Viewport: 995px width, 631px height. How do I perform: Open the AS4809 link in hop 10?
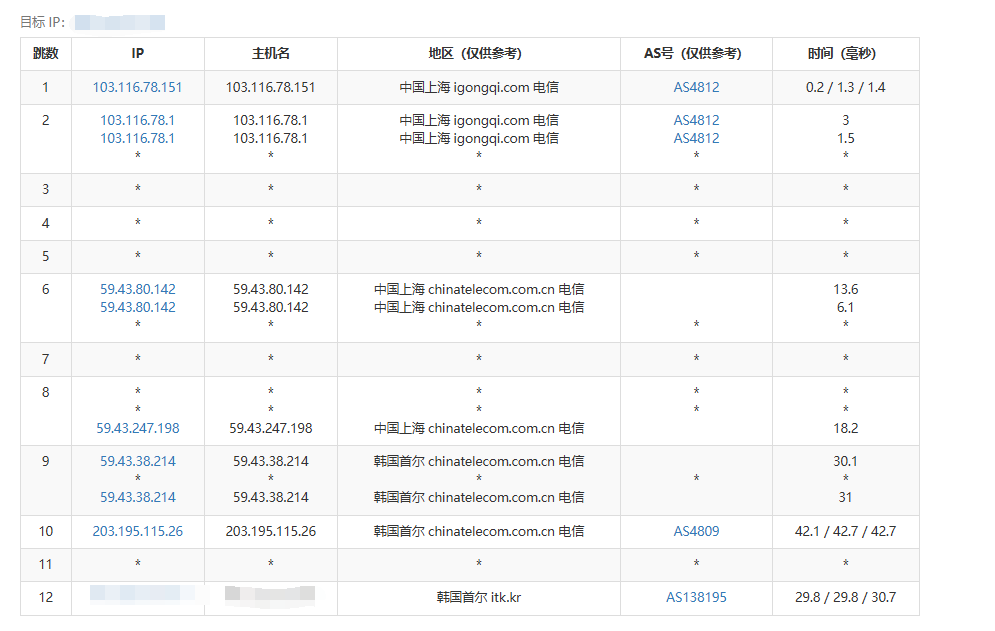tap(696, 531)
